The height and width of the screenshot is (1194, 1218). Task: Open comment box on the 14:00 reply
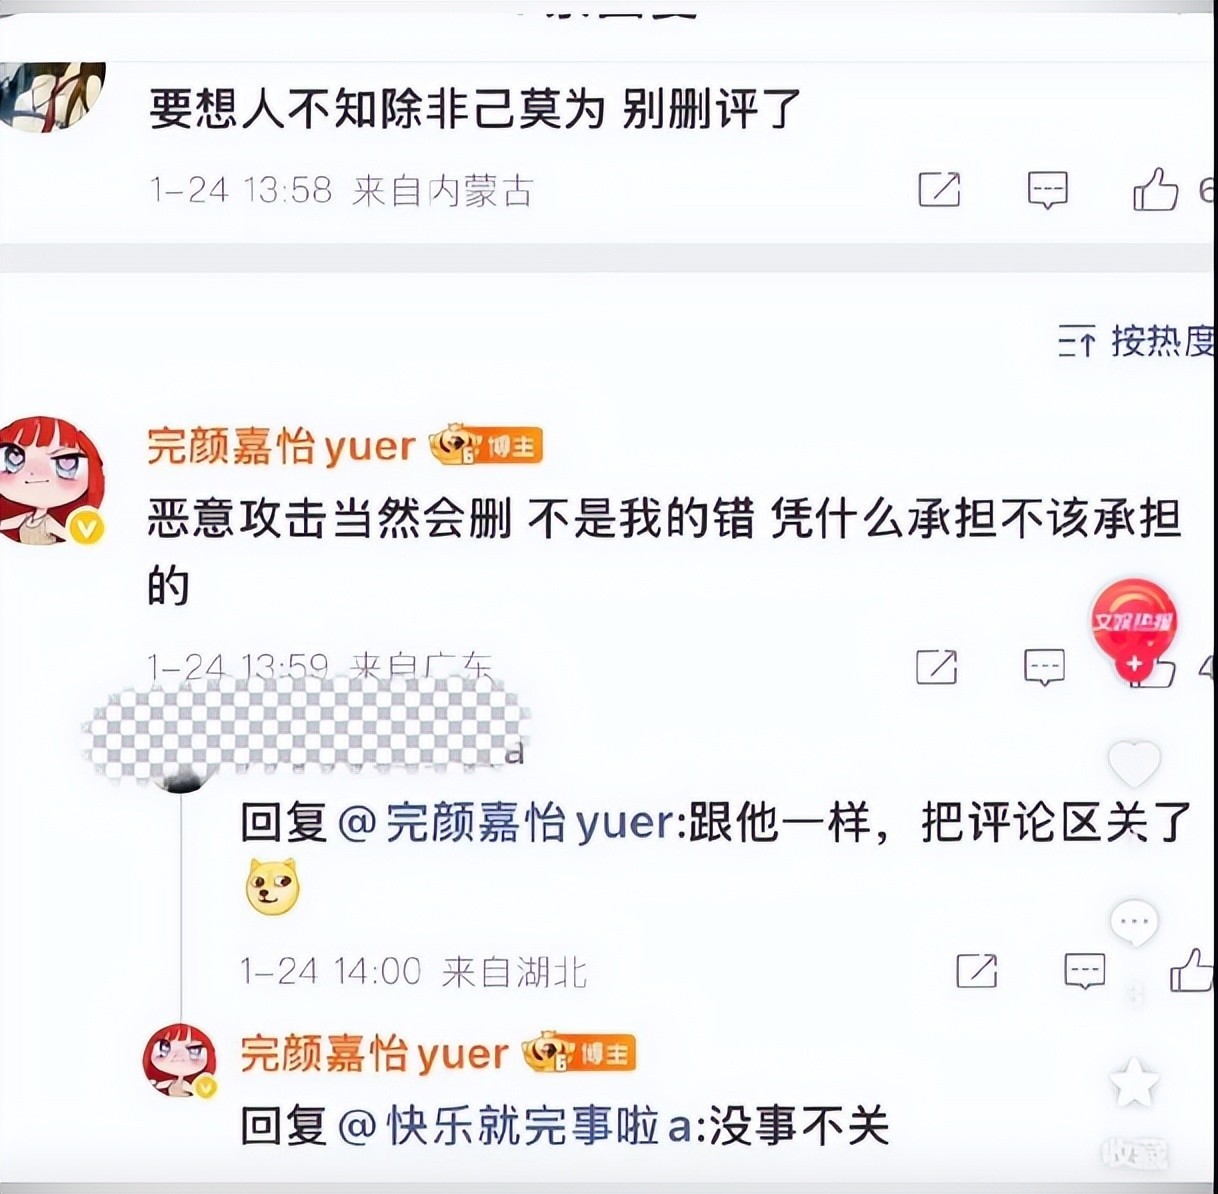click(x=1084, y=970)
